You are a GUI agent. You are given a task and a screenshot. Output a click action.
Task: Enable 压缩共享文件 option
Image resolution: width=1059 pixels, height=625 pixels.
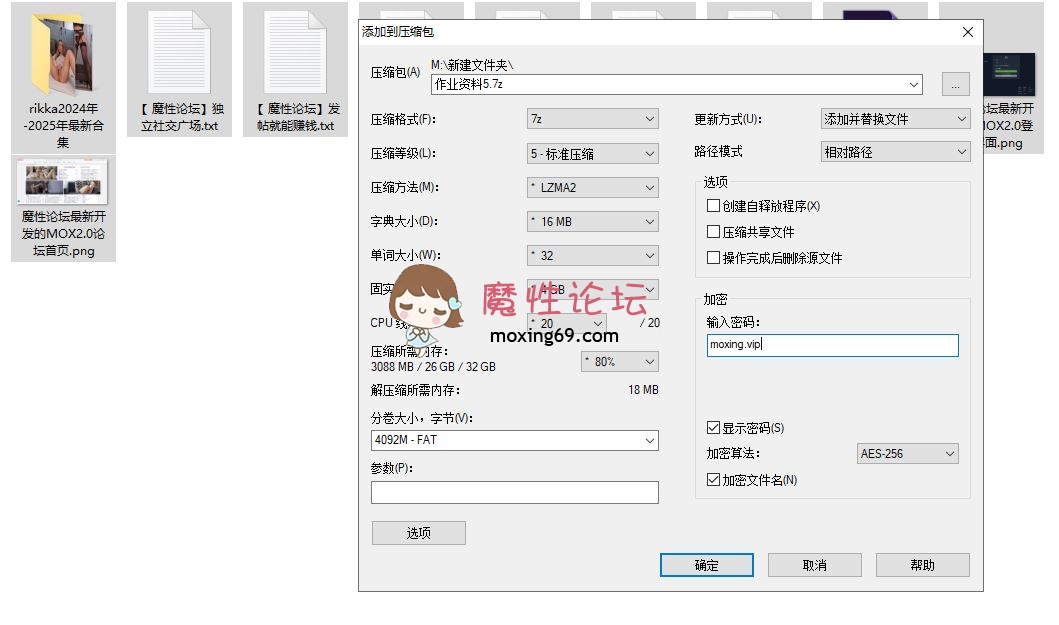point(715,233)
